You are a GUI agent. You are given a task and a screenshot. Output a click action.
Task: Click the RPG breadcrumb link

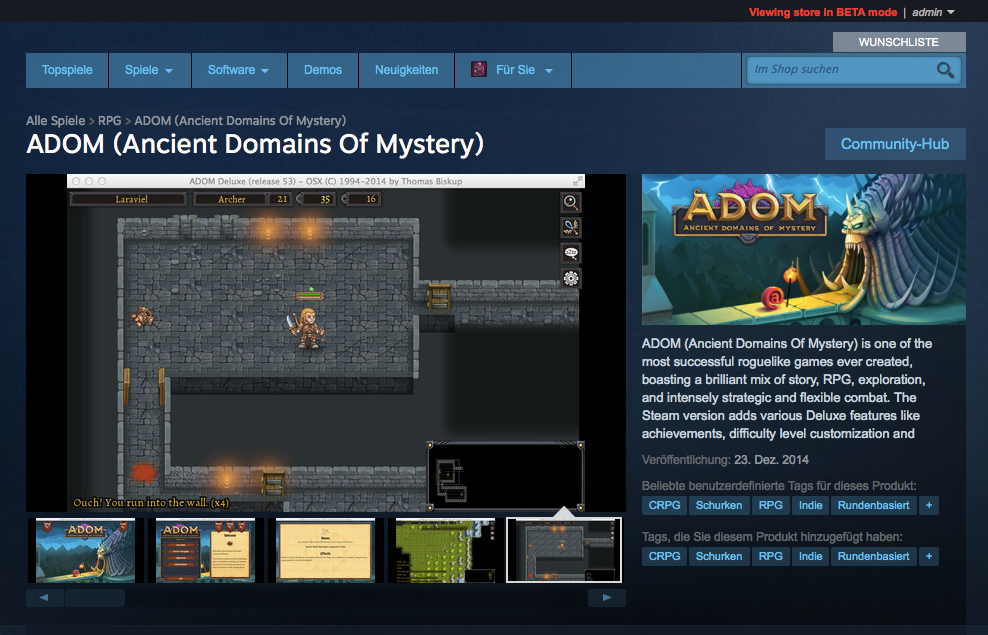(110, 120)
